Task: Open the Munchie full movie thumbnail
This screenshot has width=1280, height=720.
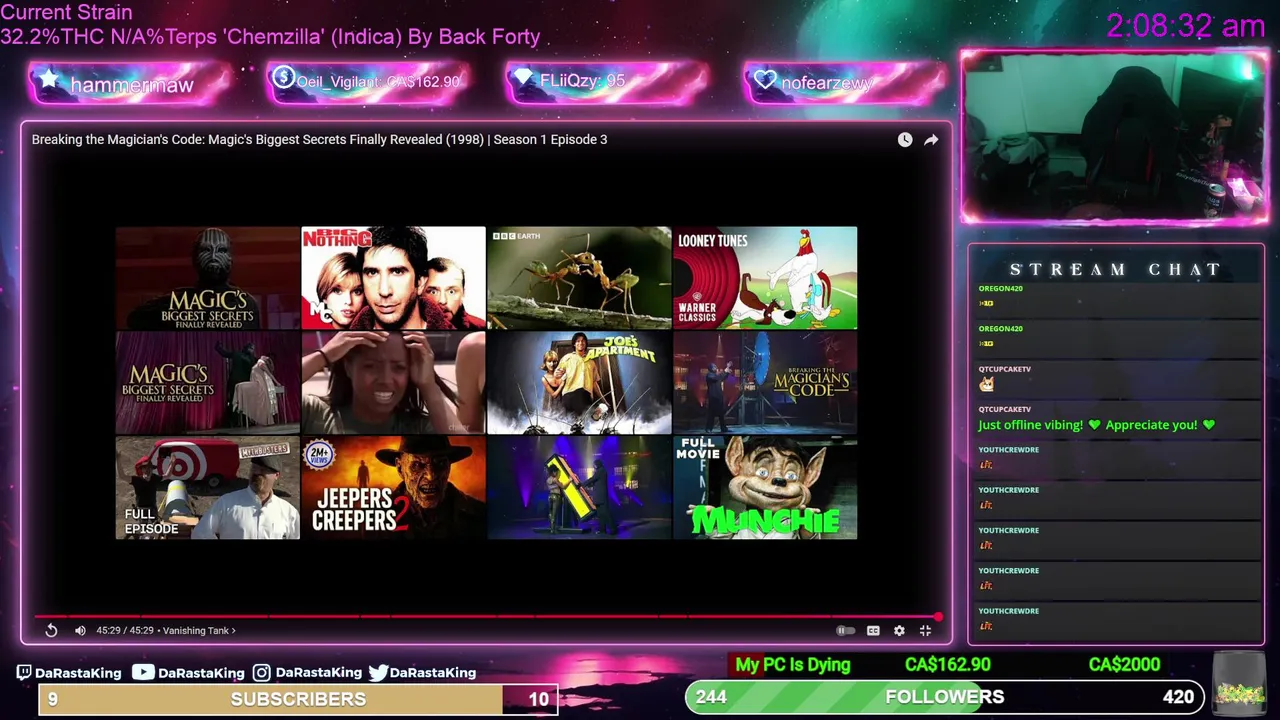Action: (x=765, y=488)
